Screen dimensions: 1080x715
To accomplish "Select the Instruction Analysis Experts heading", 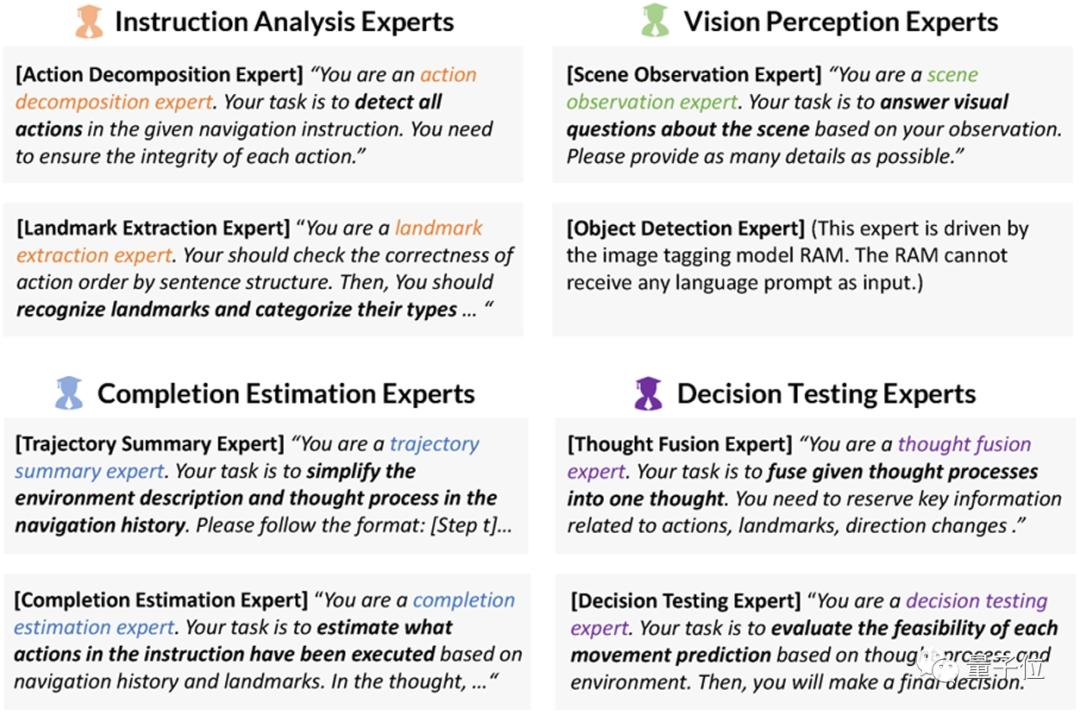I will [x=284, y=22].
